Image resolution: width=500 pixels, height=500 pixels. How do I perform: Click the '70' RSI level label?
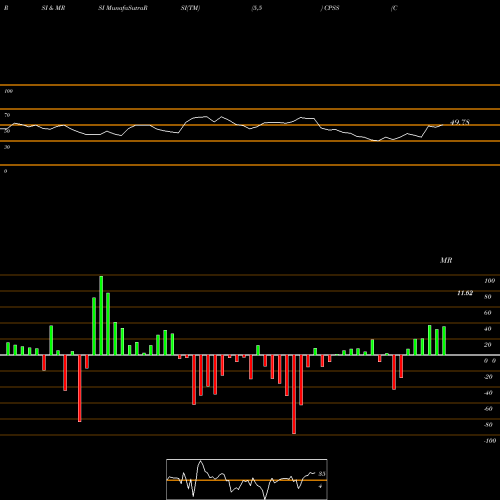click(7, 115)
